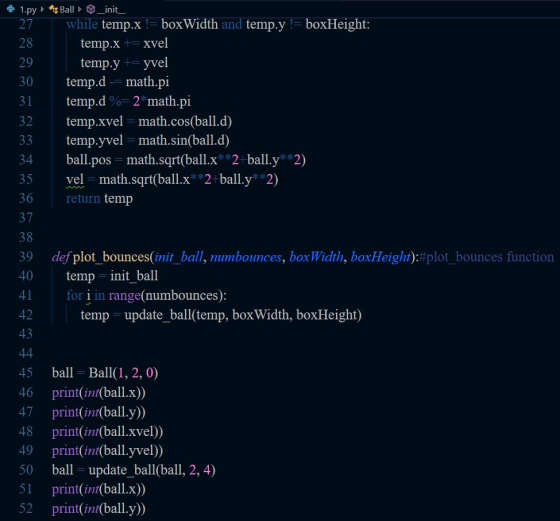Click 'math.cos(ball.d)' on line 32
Image resolution: width=560 pixels, height=521 pixels.
[x=185, y=121]
